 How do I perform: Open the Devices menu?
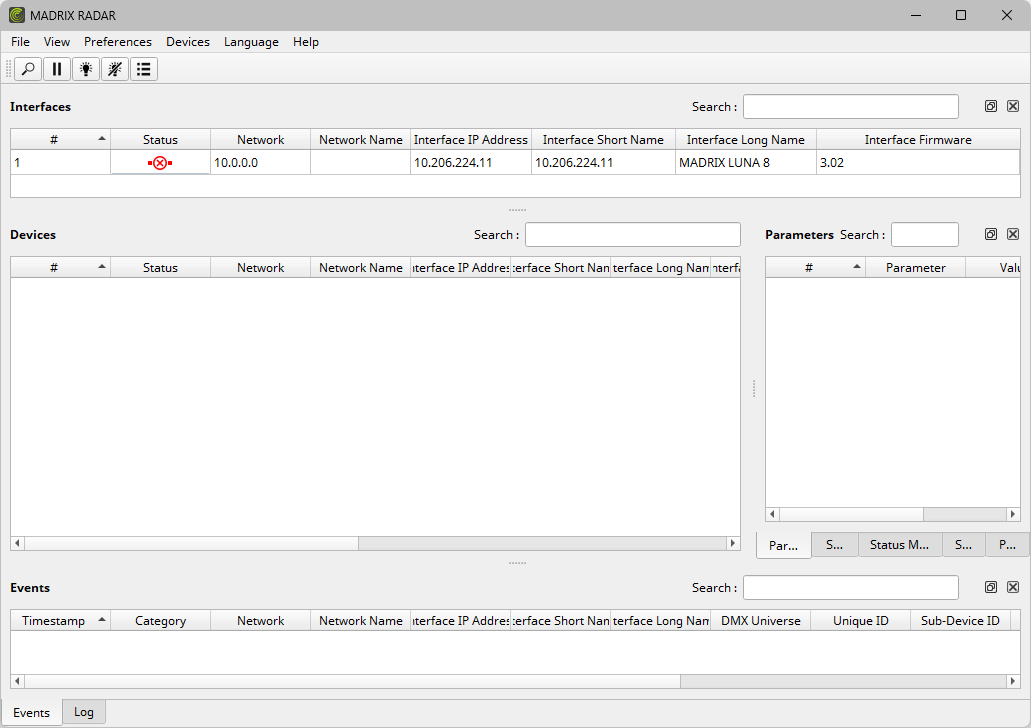[x=188, y=42]
